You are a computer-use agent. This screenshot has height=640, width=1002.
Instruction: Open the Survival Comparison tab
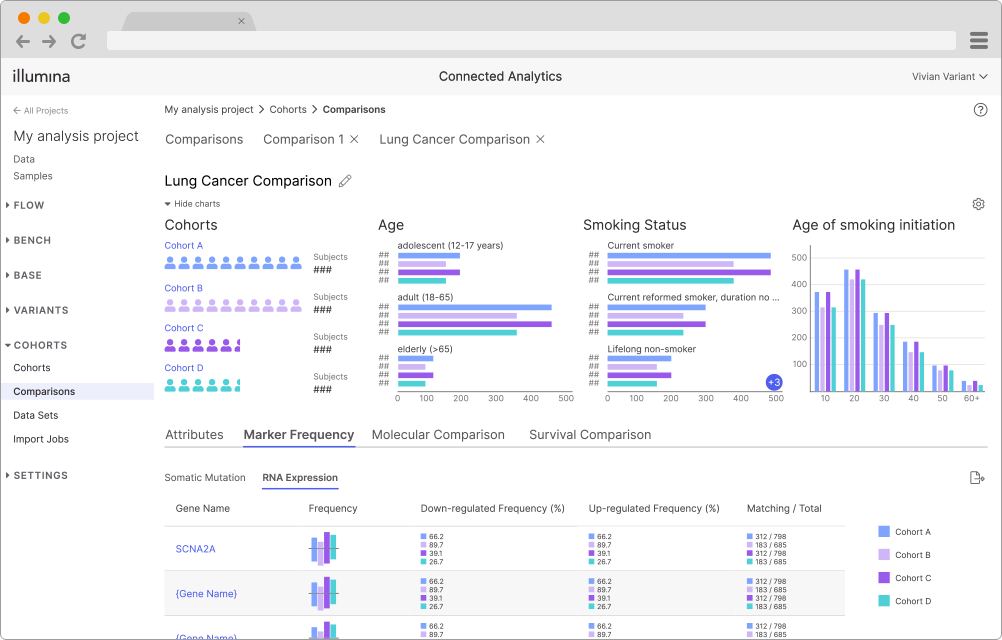tap(590, 435)
